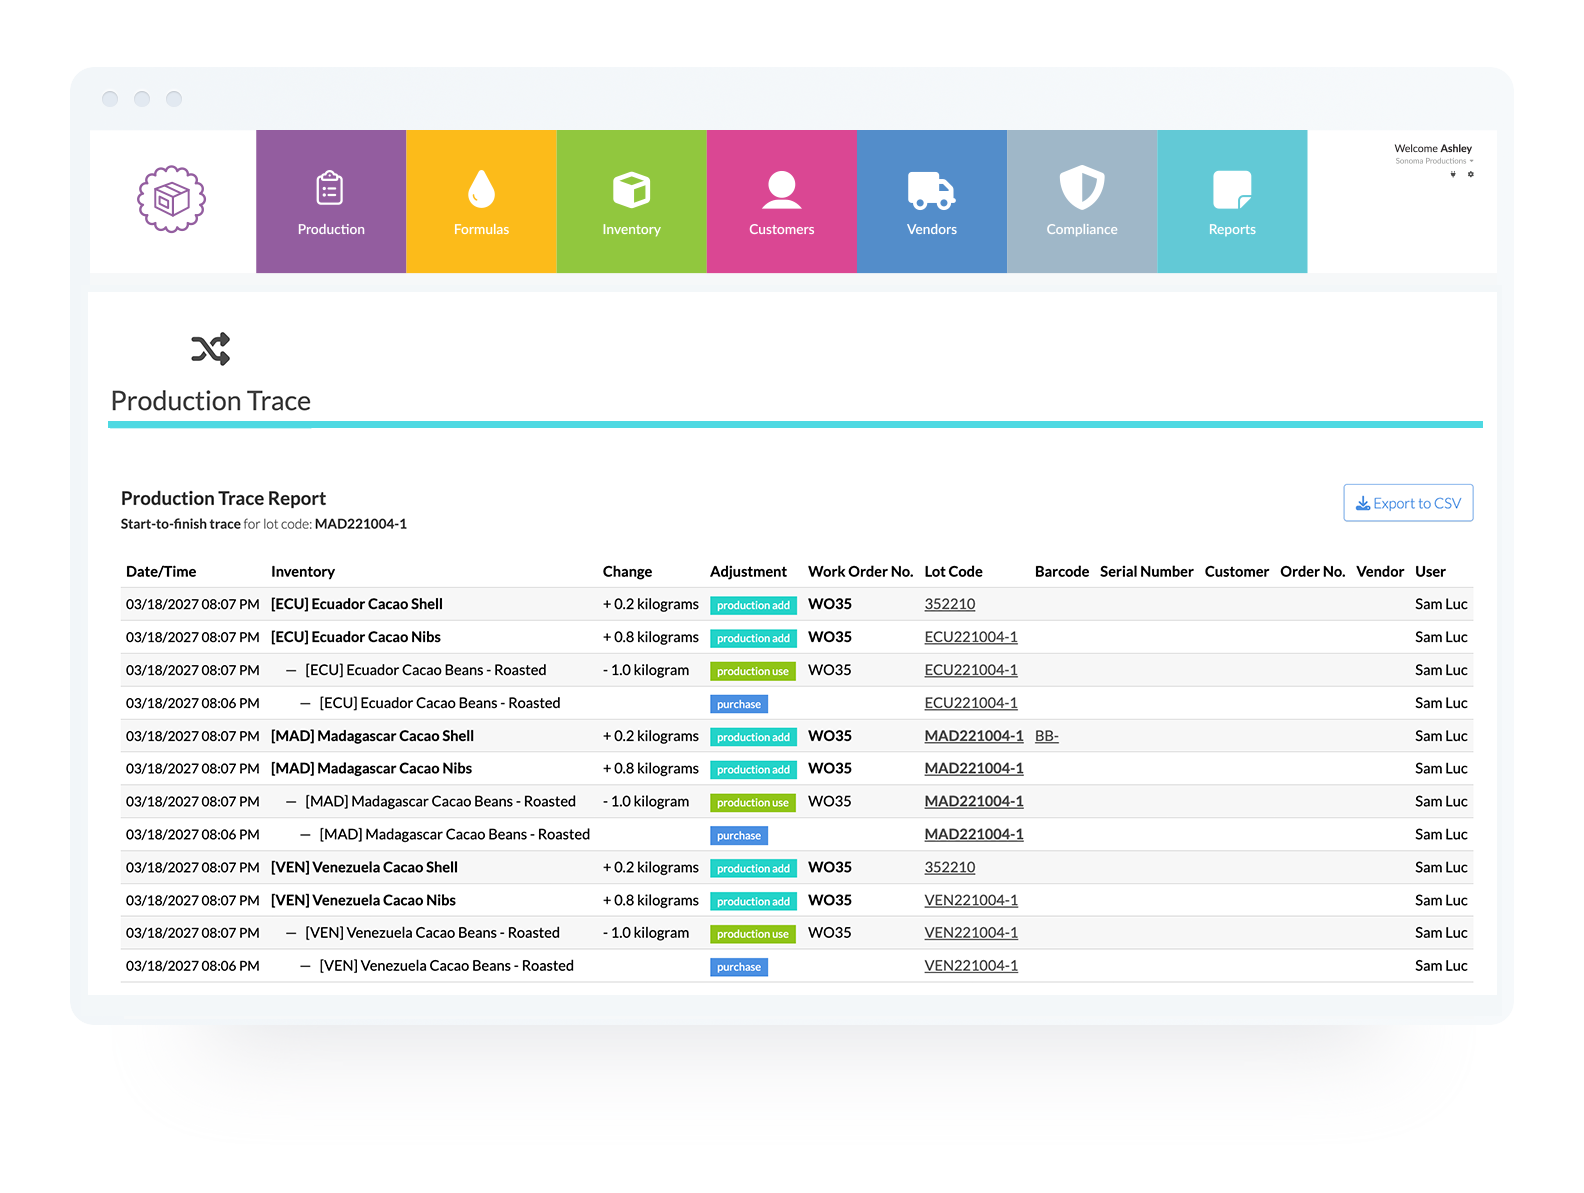Click production use tag for Venezuela Beans Roasted
The image size is (1584, 1193).
tap(752, 934)
